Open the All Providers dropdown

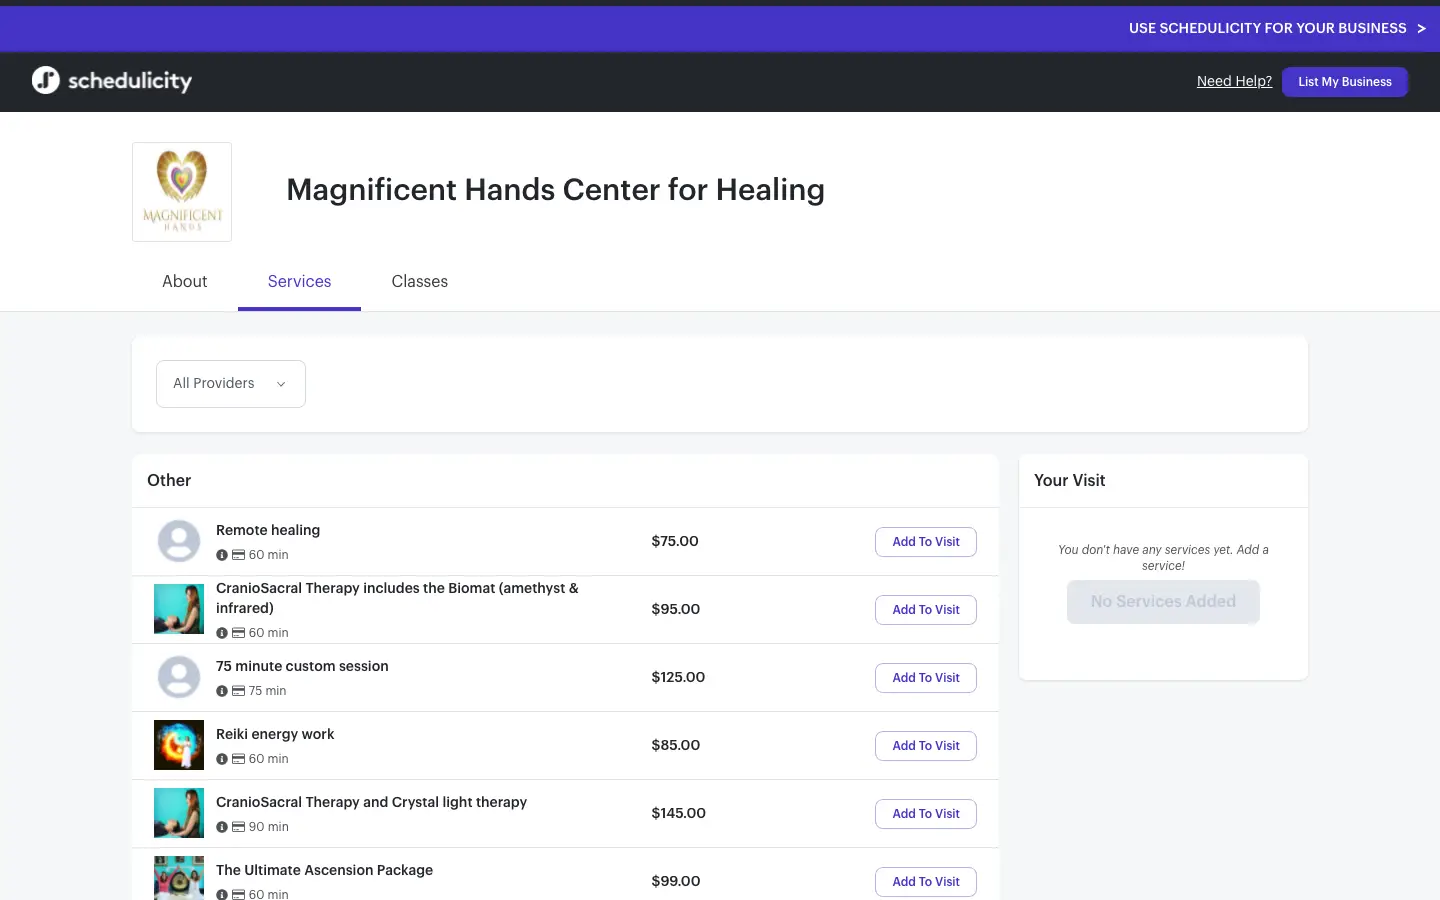[230, 384]
